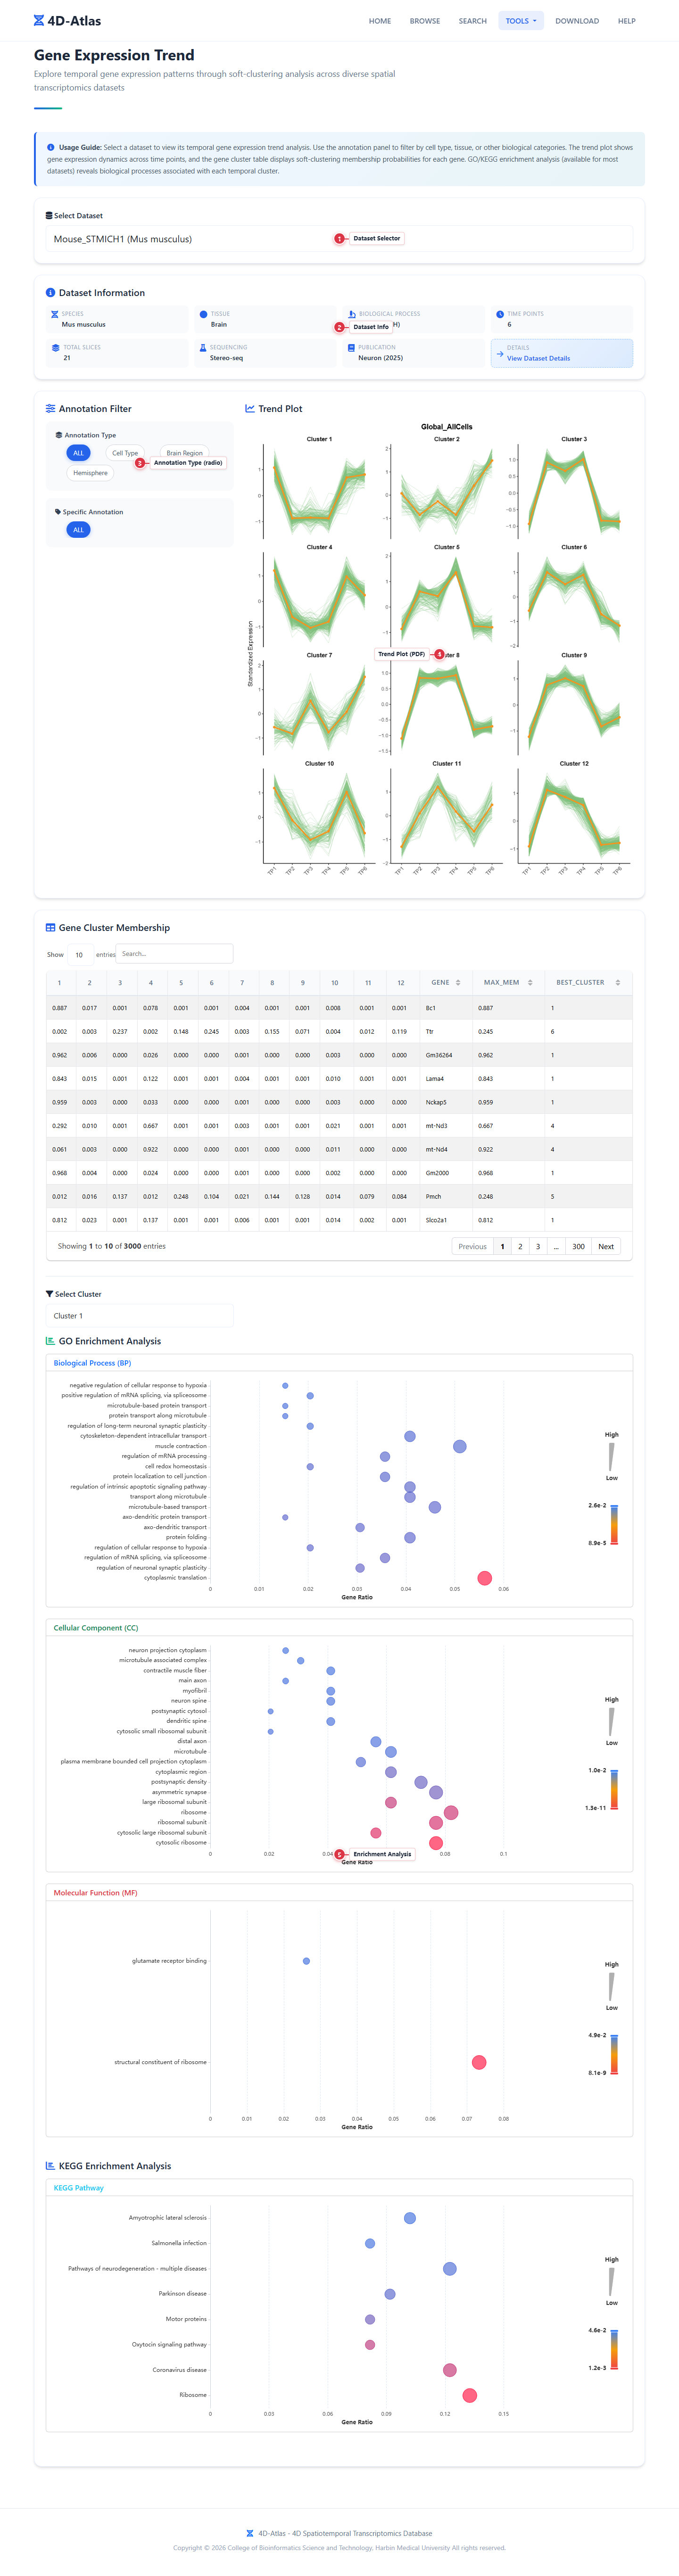Jump to table page 2
679x2576 pixels.
point(520,1246)
